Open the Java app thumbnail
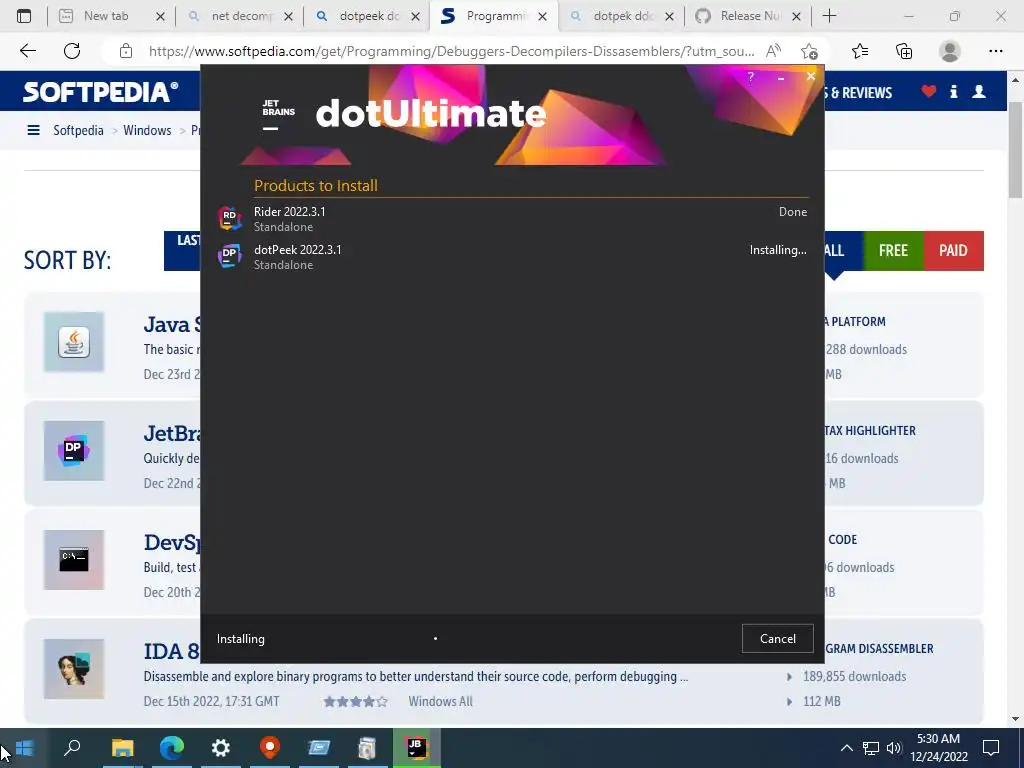1024x768 pixels. [74, 342]
